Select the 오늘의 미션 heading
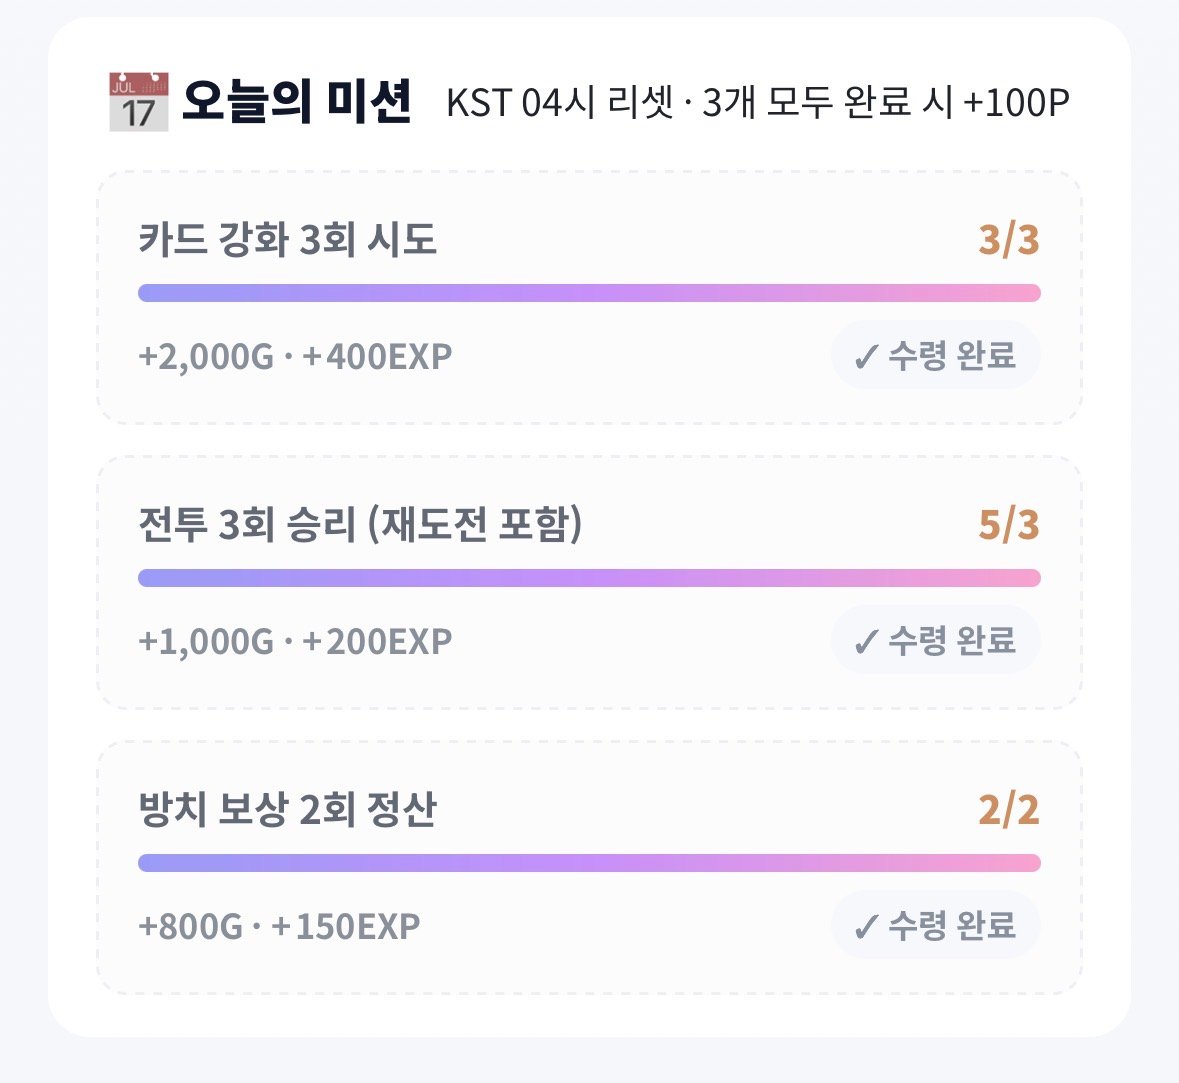Screen dimensions: 1179x1083 pos(297,102)
